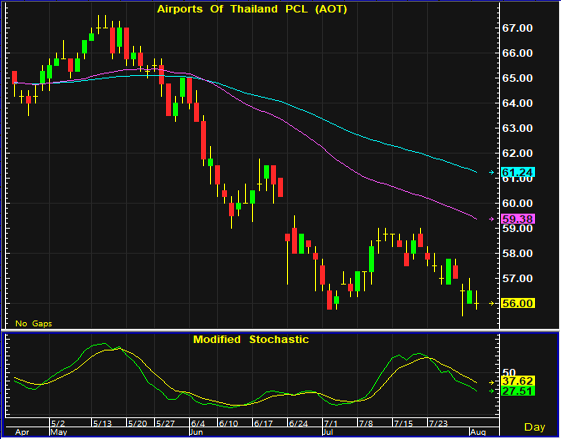Image resolution: width=561 pixels, height=439 pixels.
Task: Click the magenta arrow beside 59.38
Action: pyautogui.click(x=492, y=219)
